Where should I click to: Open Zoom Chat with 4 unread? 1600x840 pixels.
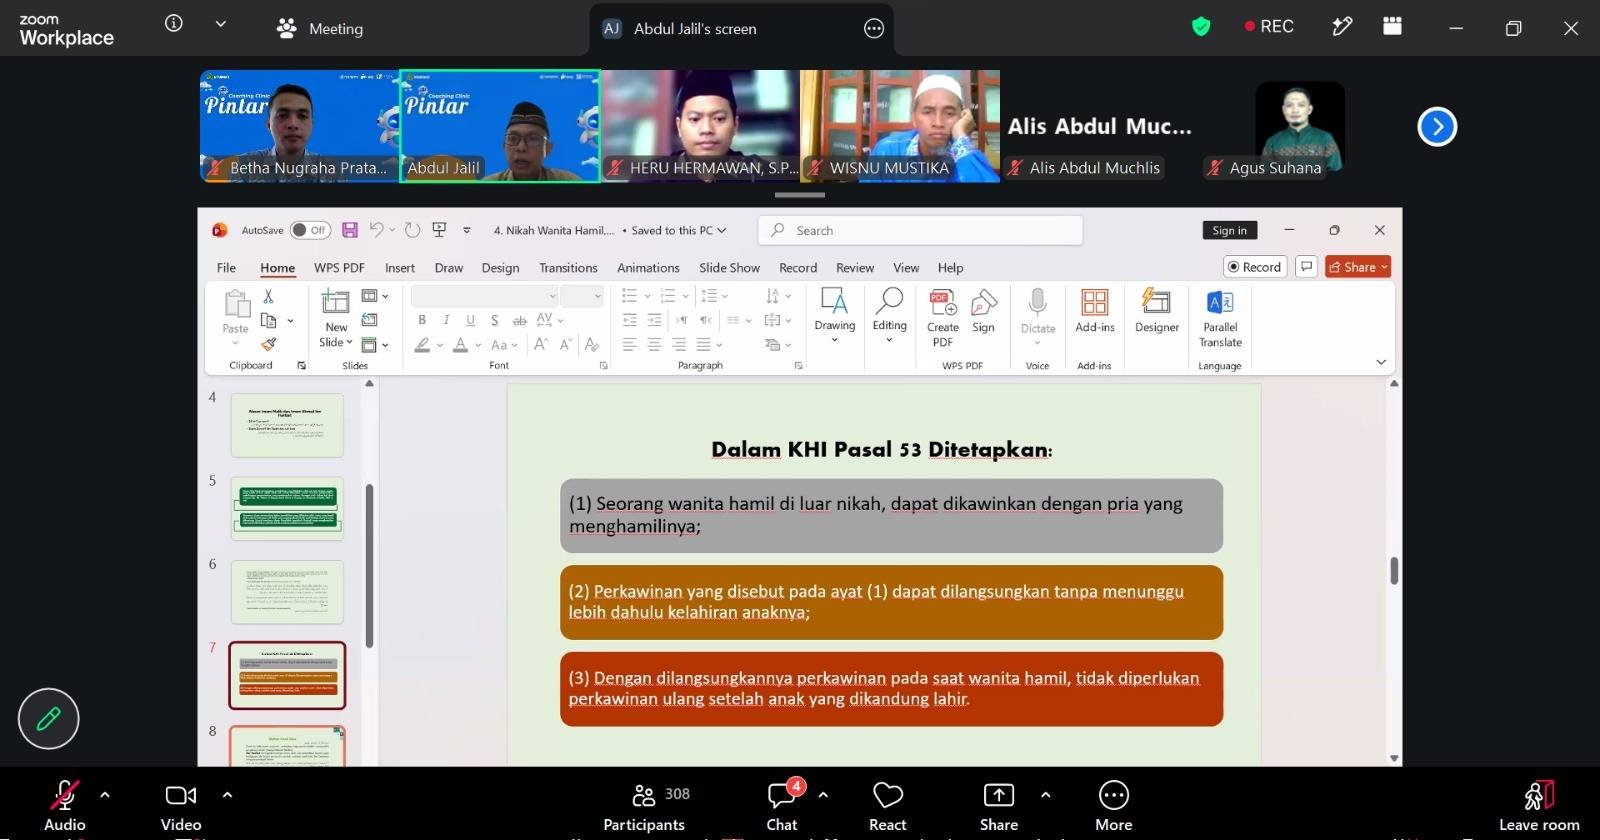[x=782, y=806]
